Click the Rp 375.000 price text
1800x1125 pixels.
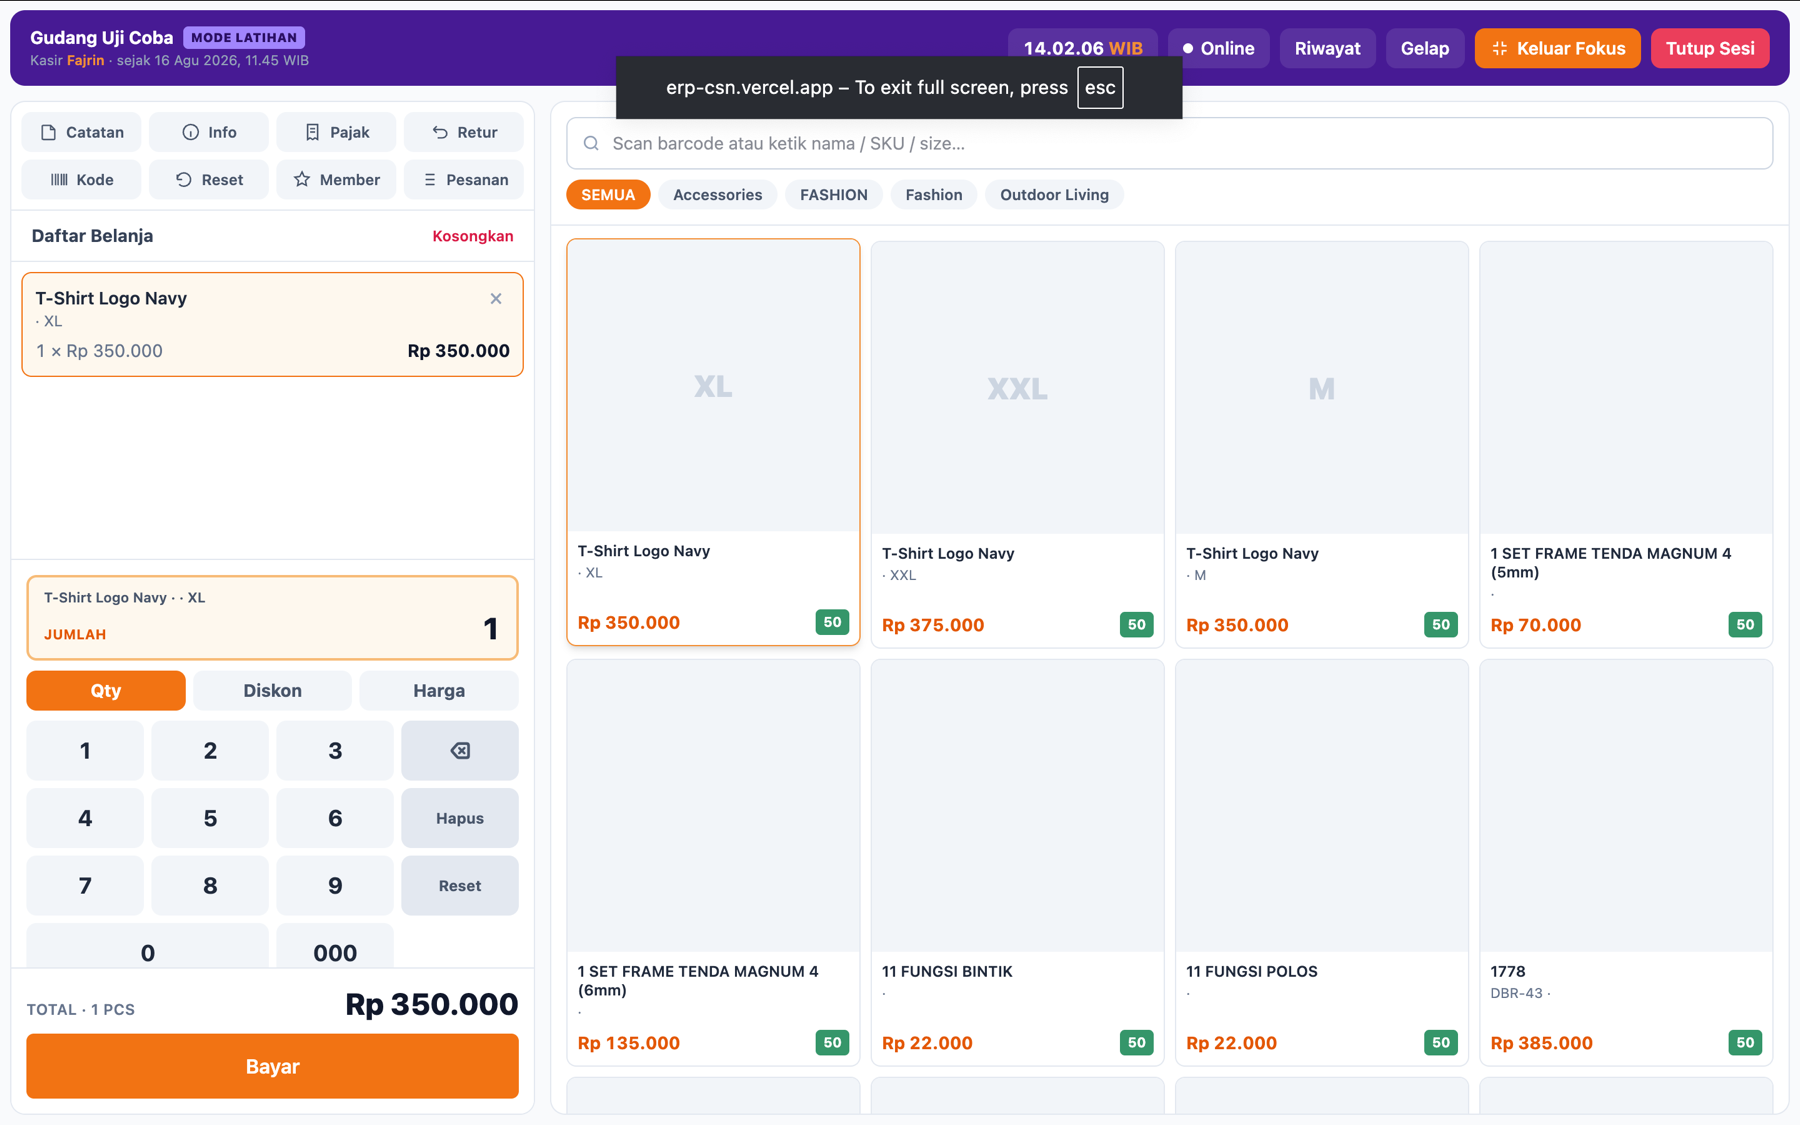pos(933,625)
